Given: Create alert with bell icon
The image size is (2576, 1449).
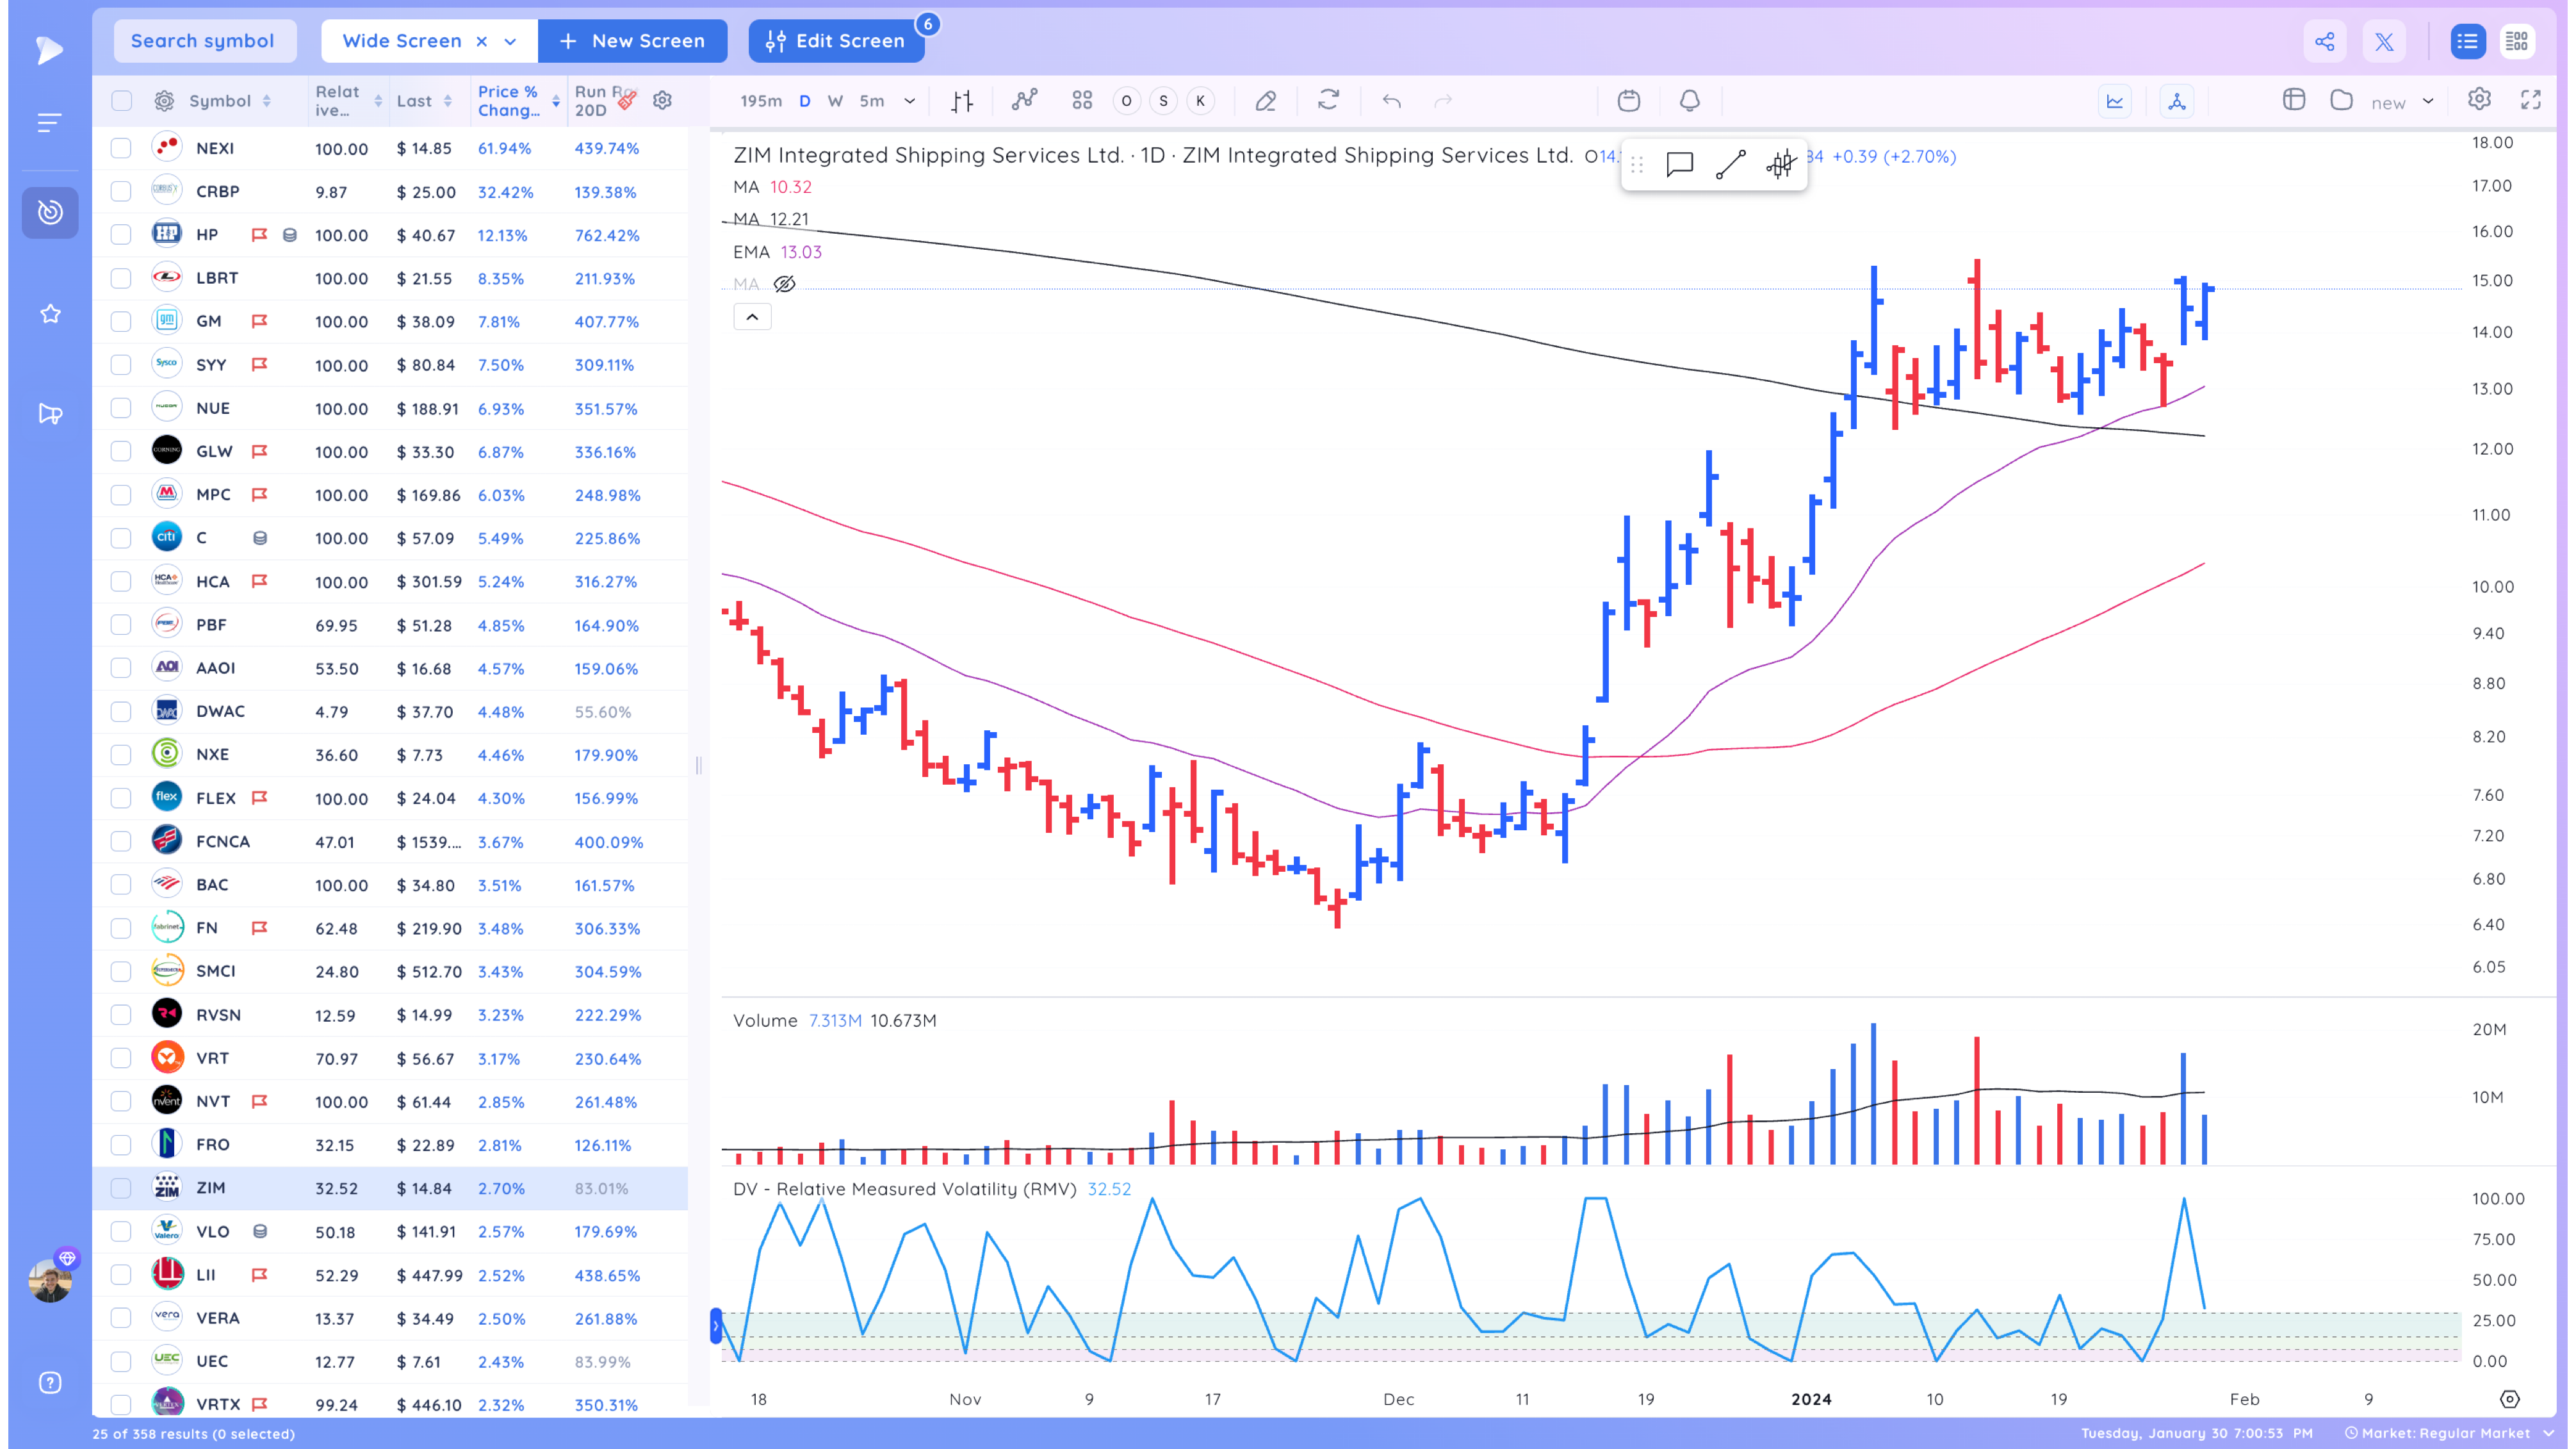Looking at the screenshot, I should 1689,100.
